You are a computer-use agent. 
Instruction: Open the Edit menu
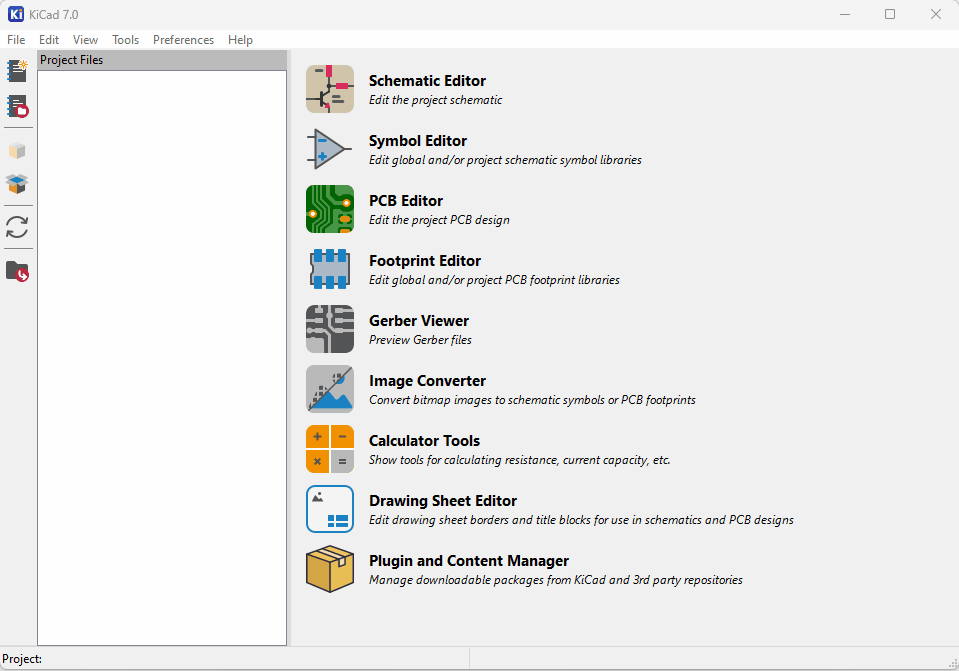coord(49,40)
